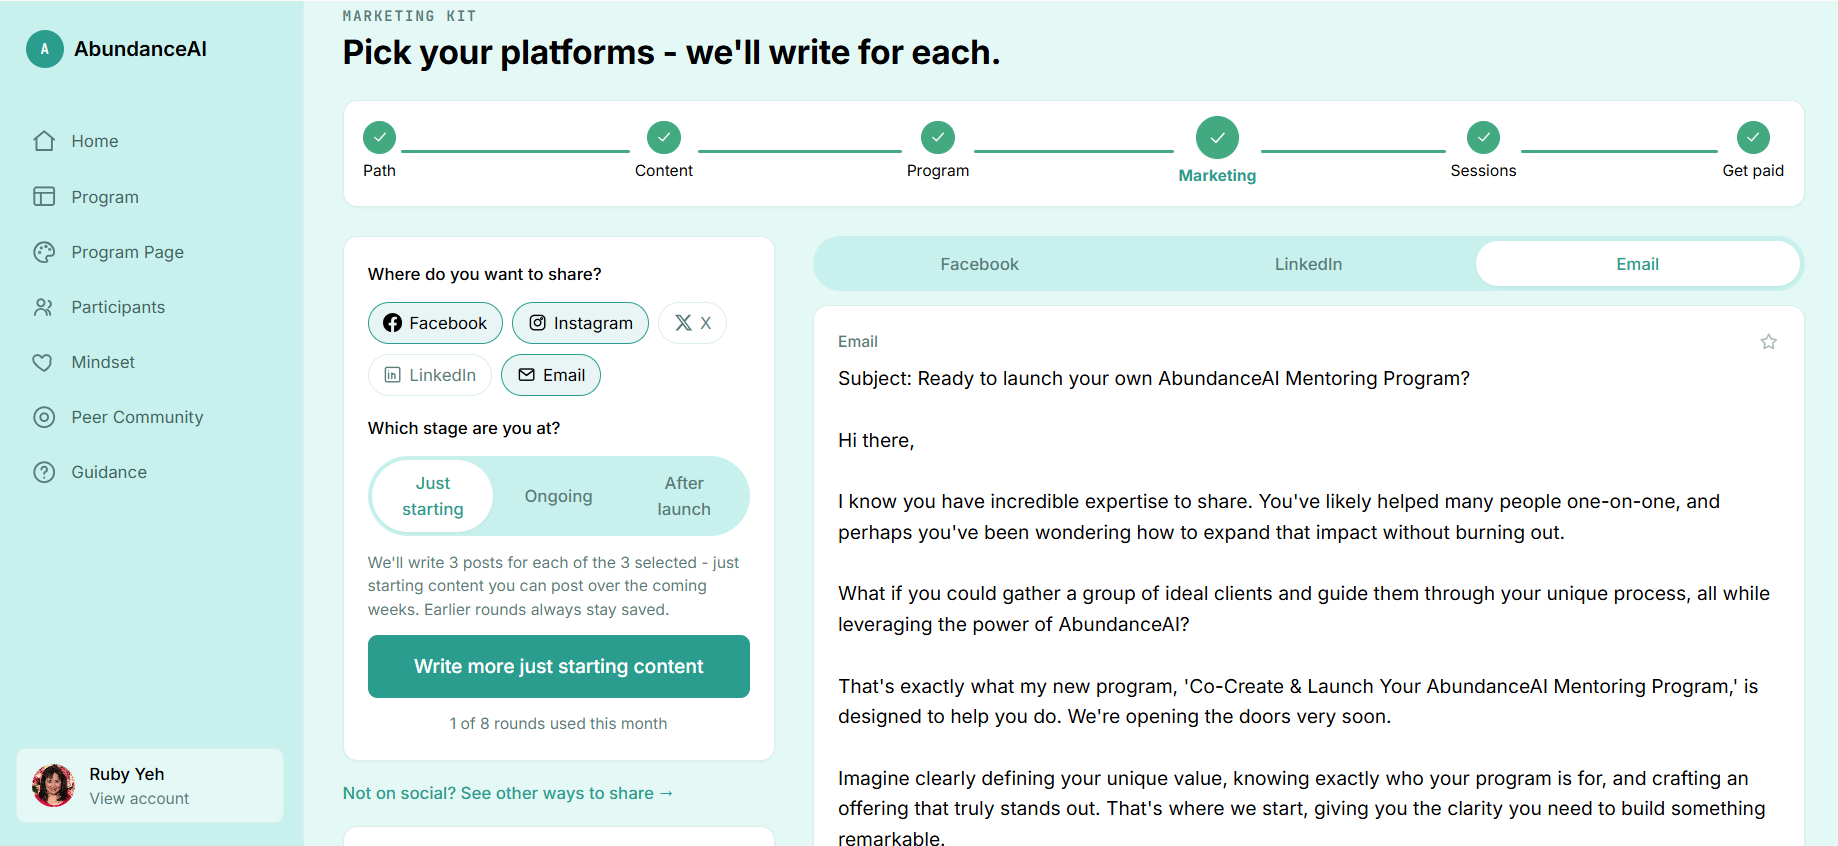1838x846 pixels.
Task: Jump to the Sessions progress step
Action: [1483, 150]
